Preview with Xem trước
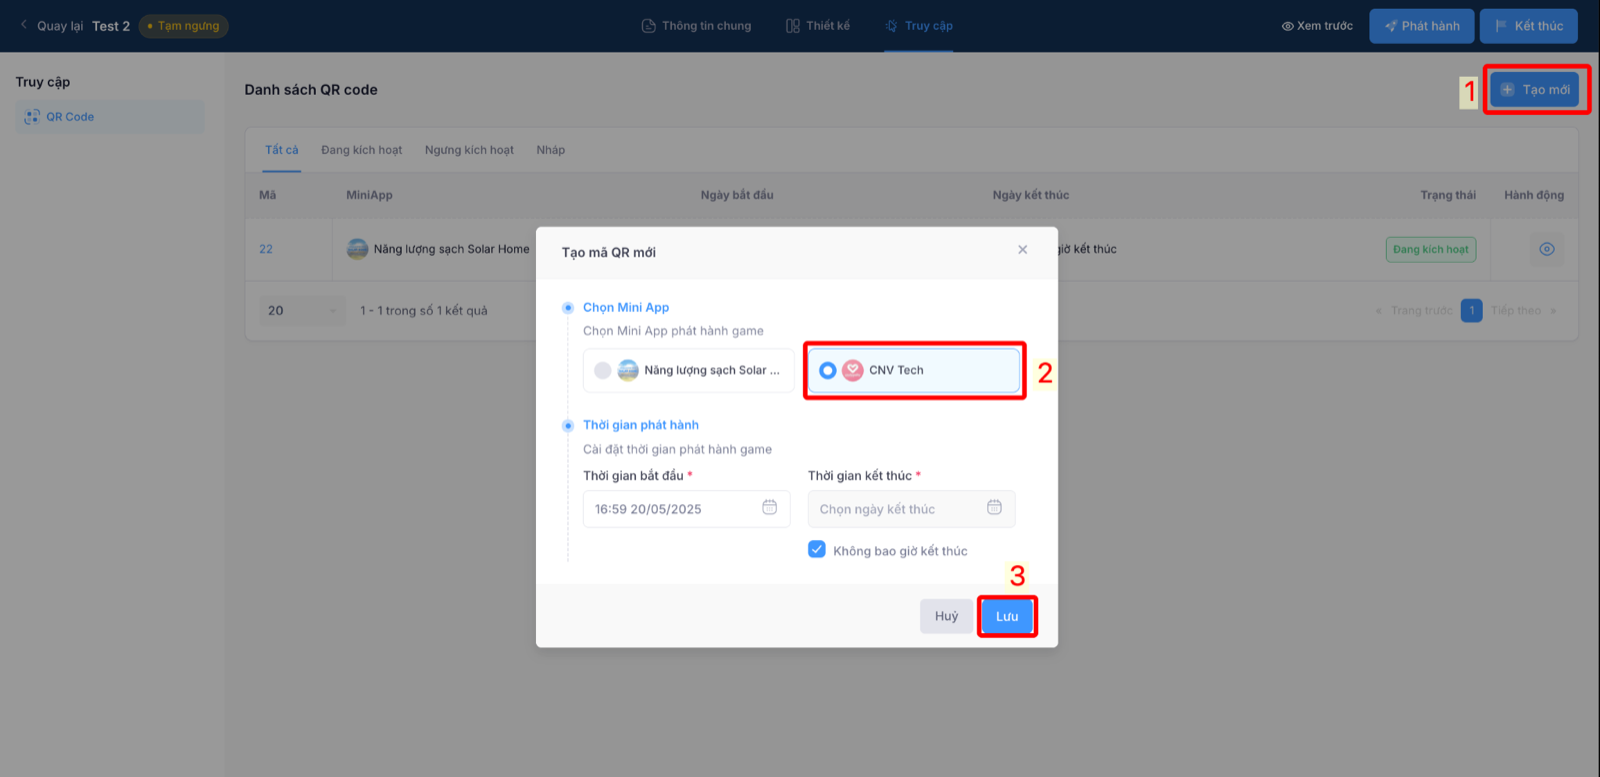The image size is (1600, 777). [x=1317, y=26]
